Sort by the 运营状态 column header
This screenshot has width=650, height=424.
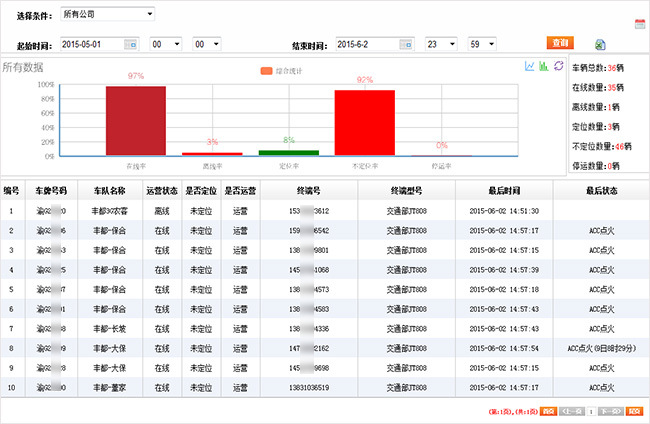[162, 191]
